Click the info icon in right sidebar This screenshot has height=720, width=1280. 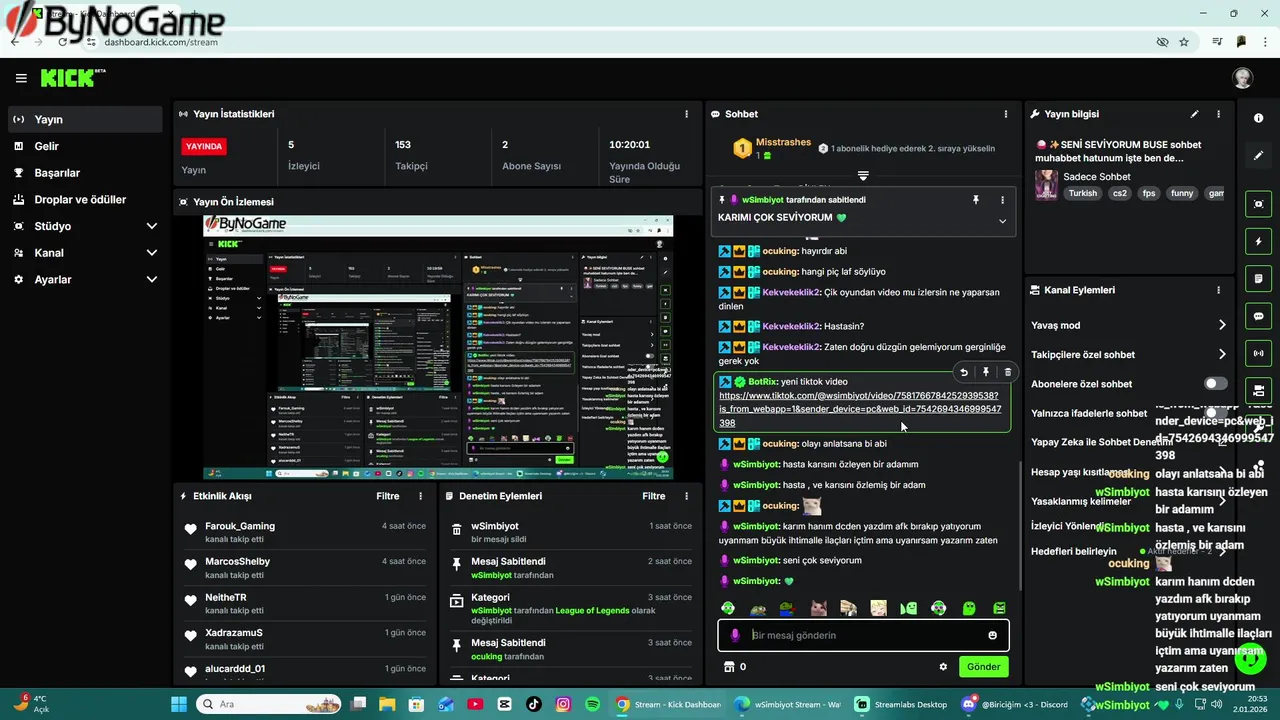click(x=1258, y=118)
